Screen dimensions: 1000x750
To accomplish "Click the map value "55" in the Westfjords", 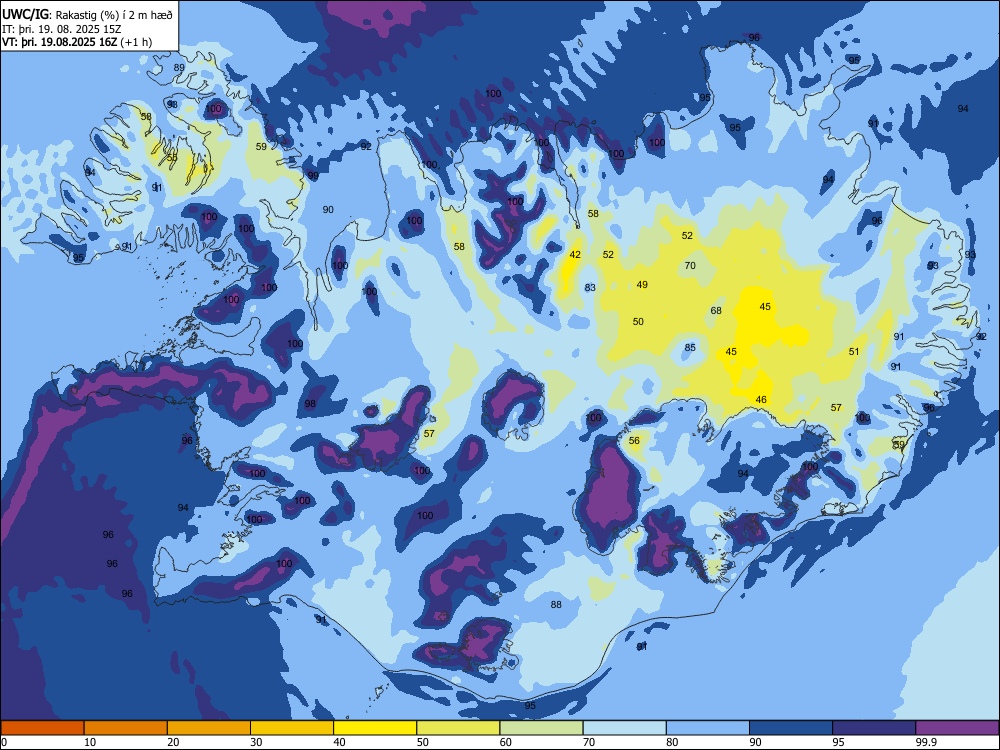I will (172, 158).
